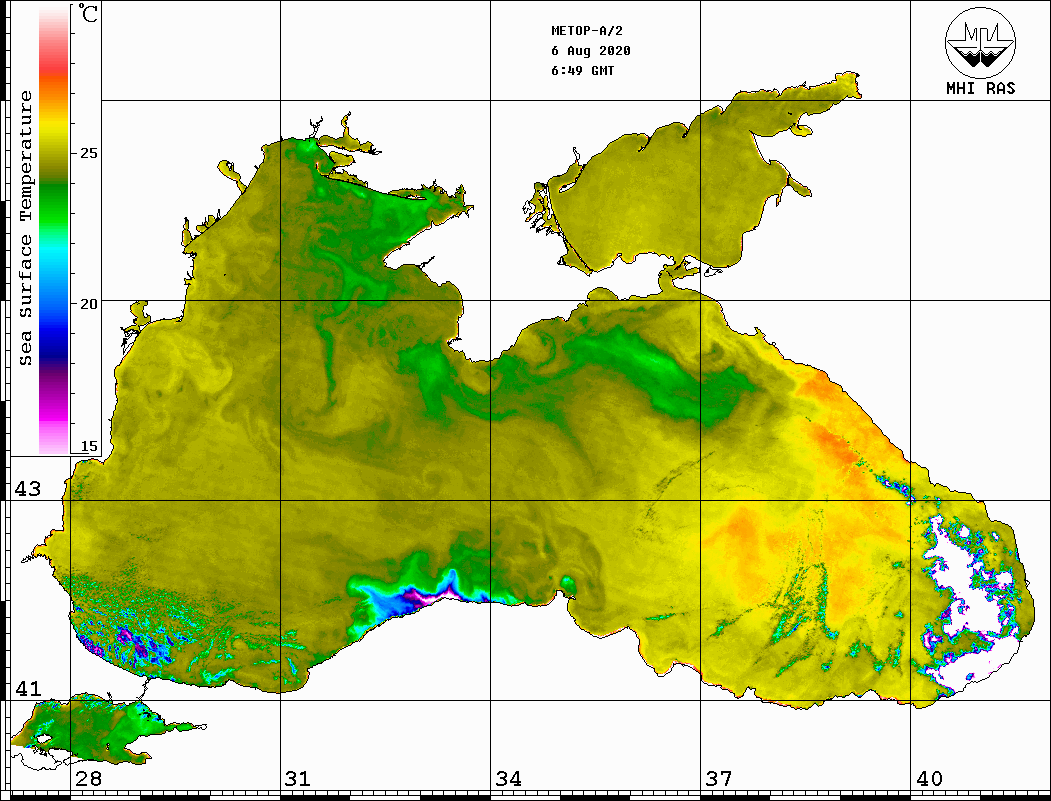Click the 25 degree legend tick label
1051x801 pixels.
click(x=88, y=153)
